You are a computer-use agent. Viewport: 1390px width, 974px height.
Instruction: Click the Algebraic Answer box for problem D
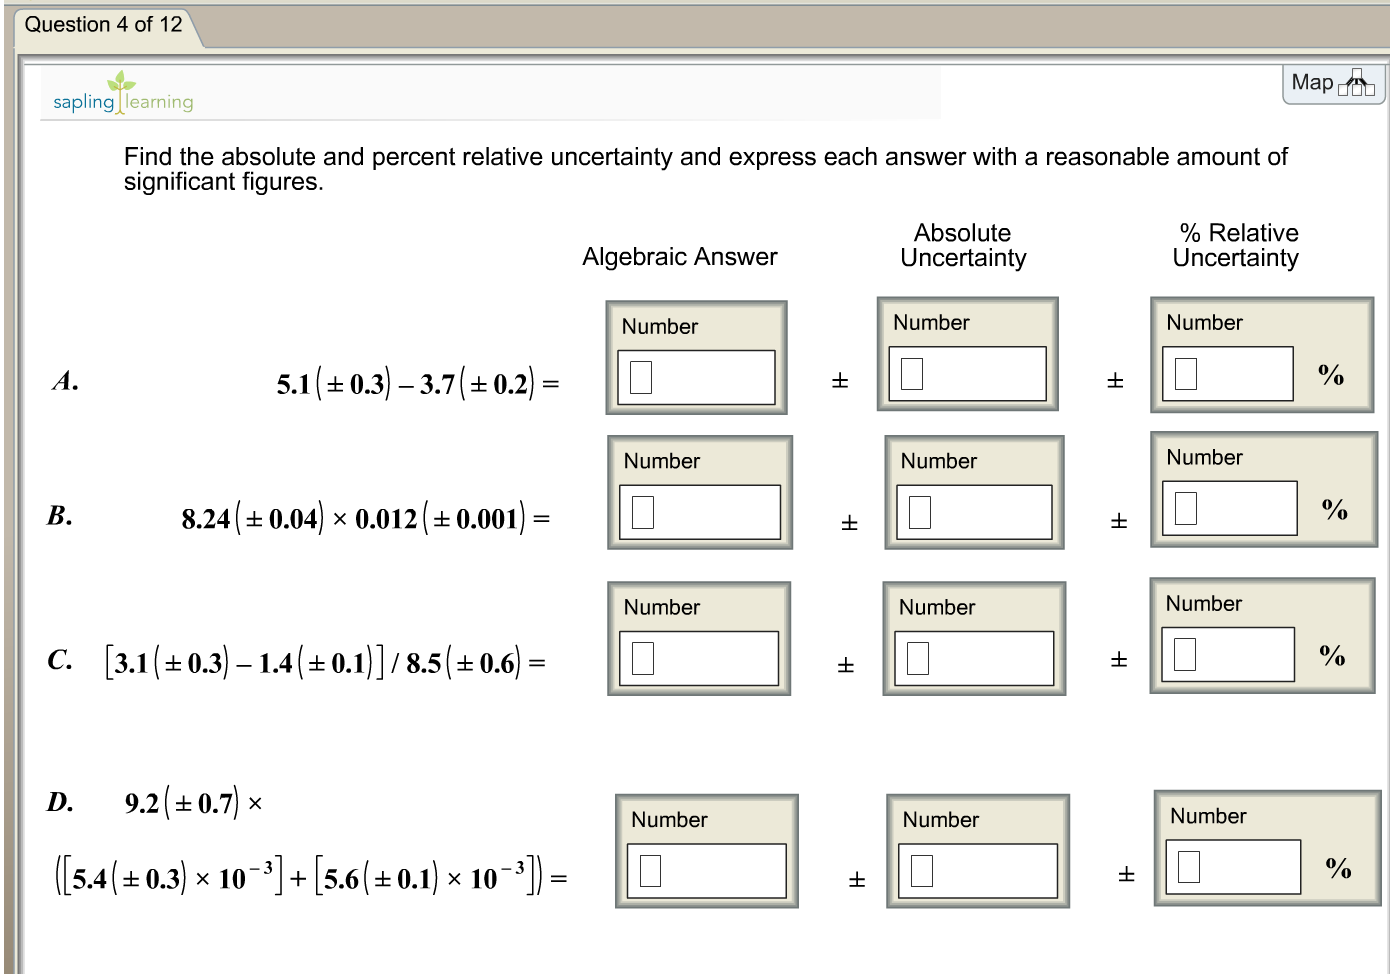pos(707,870)
